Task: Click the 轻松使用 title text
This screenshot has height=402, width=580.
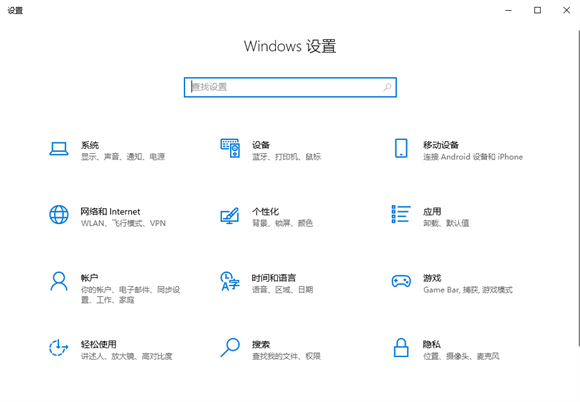Action: click(99, 344)
